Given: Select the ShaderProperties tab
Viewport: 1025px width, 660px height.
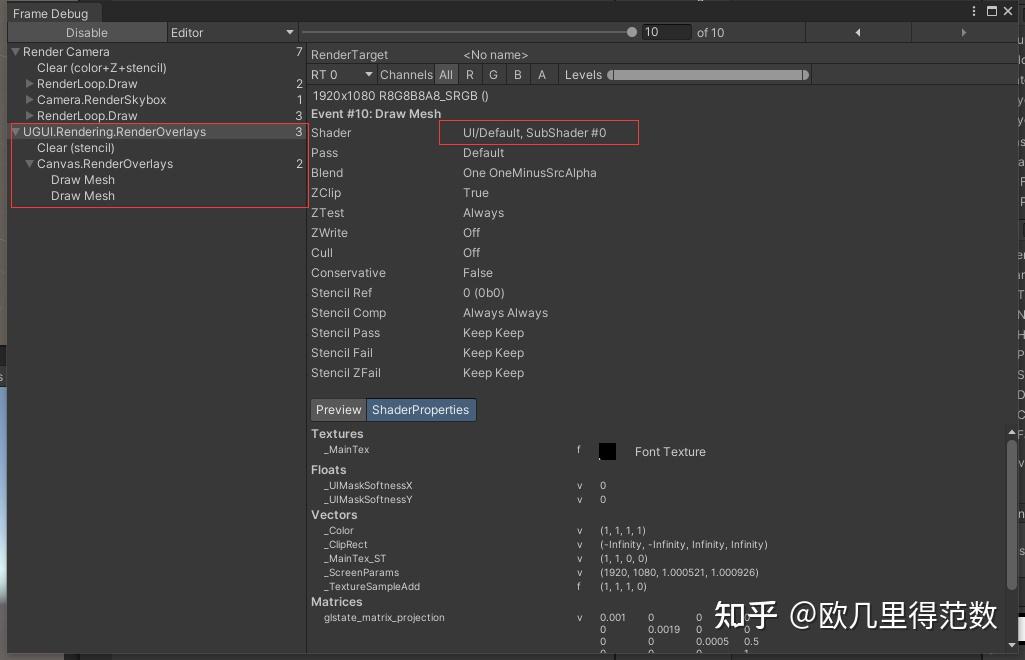Looking at the screenshot, I should click(422, 410).
